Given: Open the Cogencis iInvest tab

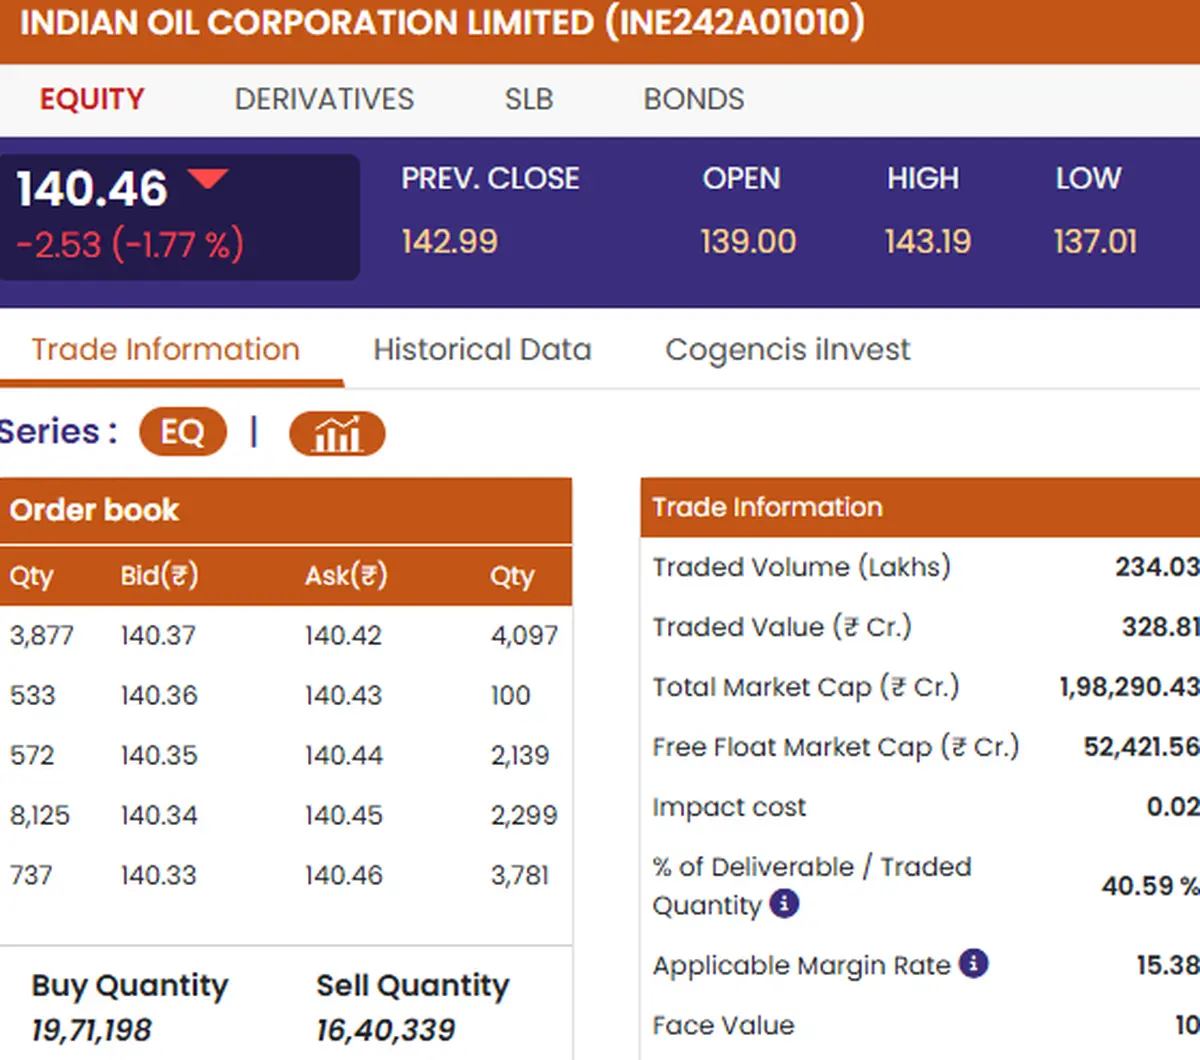Looking at the screenshot, I should [x=788, y=349].
